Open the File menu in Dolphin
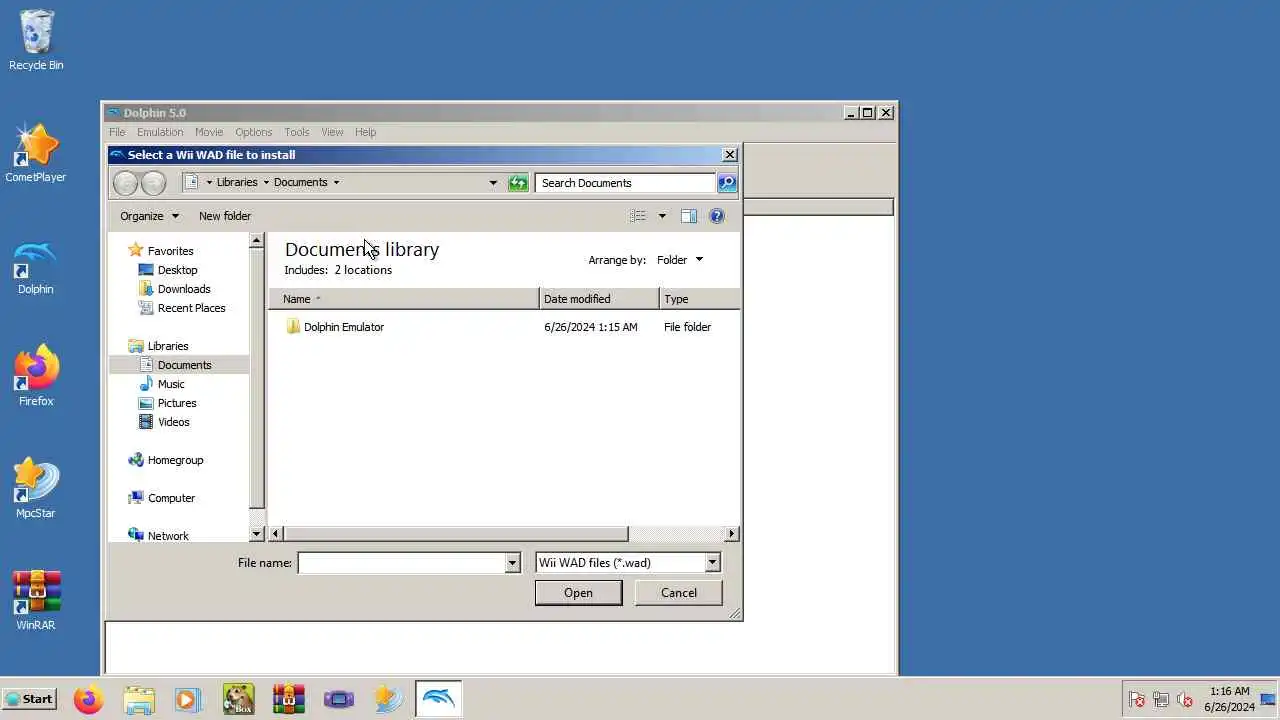The height and width of the screenshot is (720, 1280). [117, 132]
